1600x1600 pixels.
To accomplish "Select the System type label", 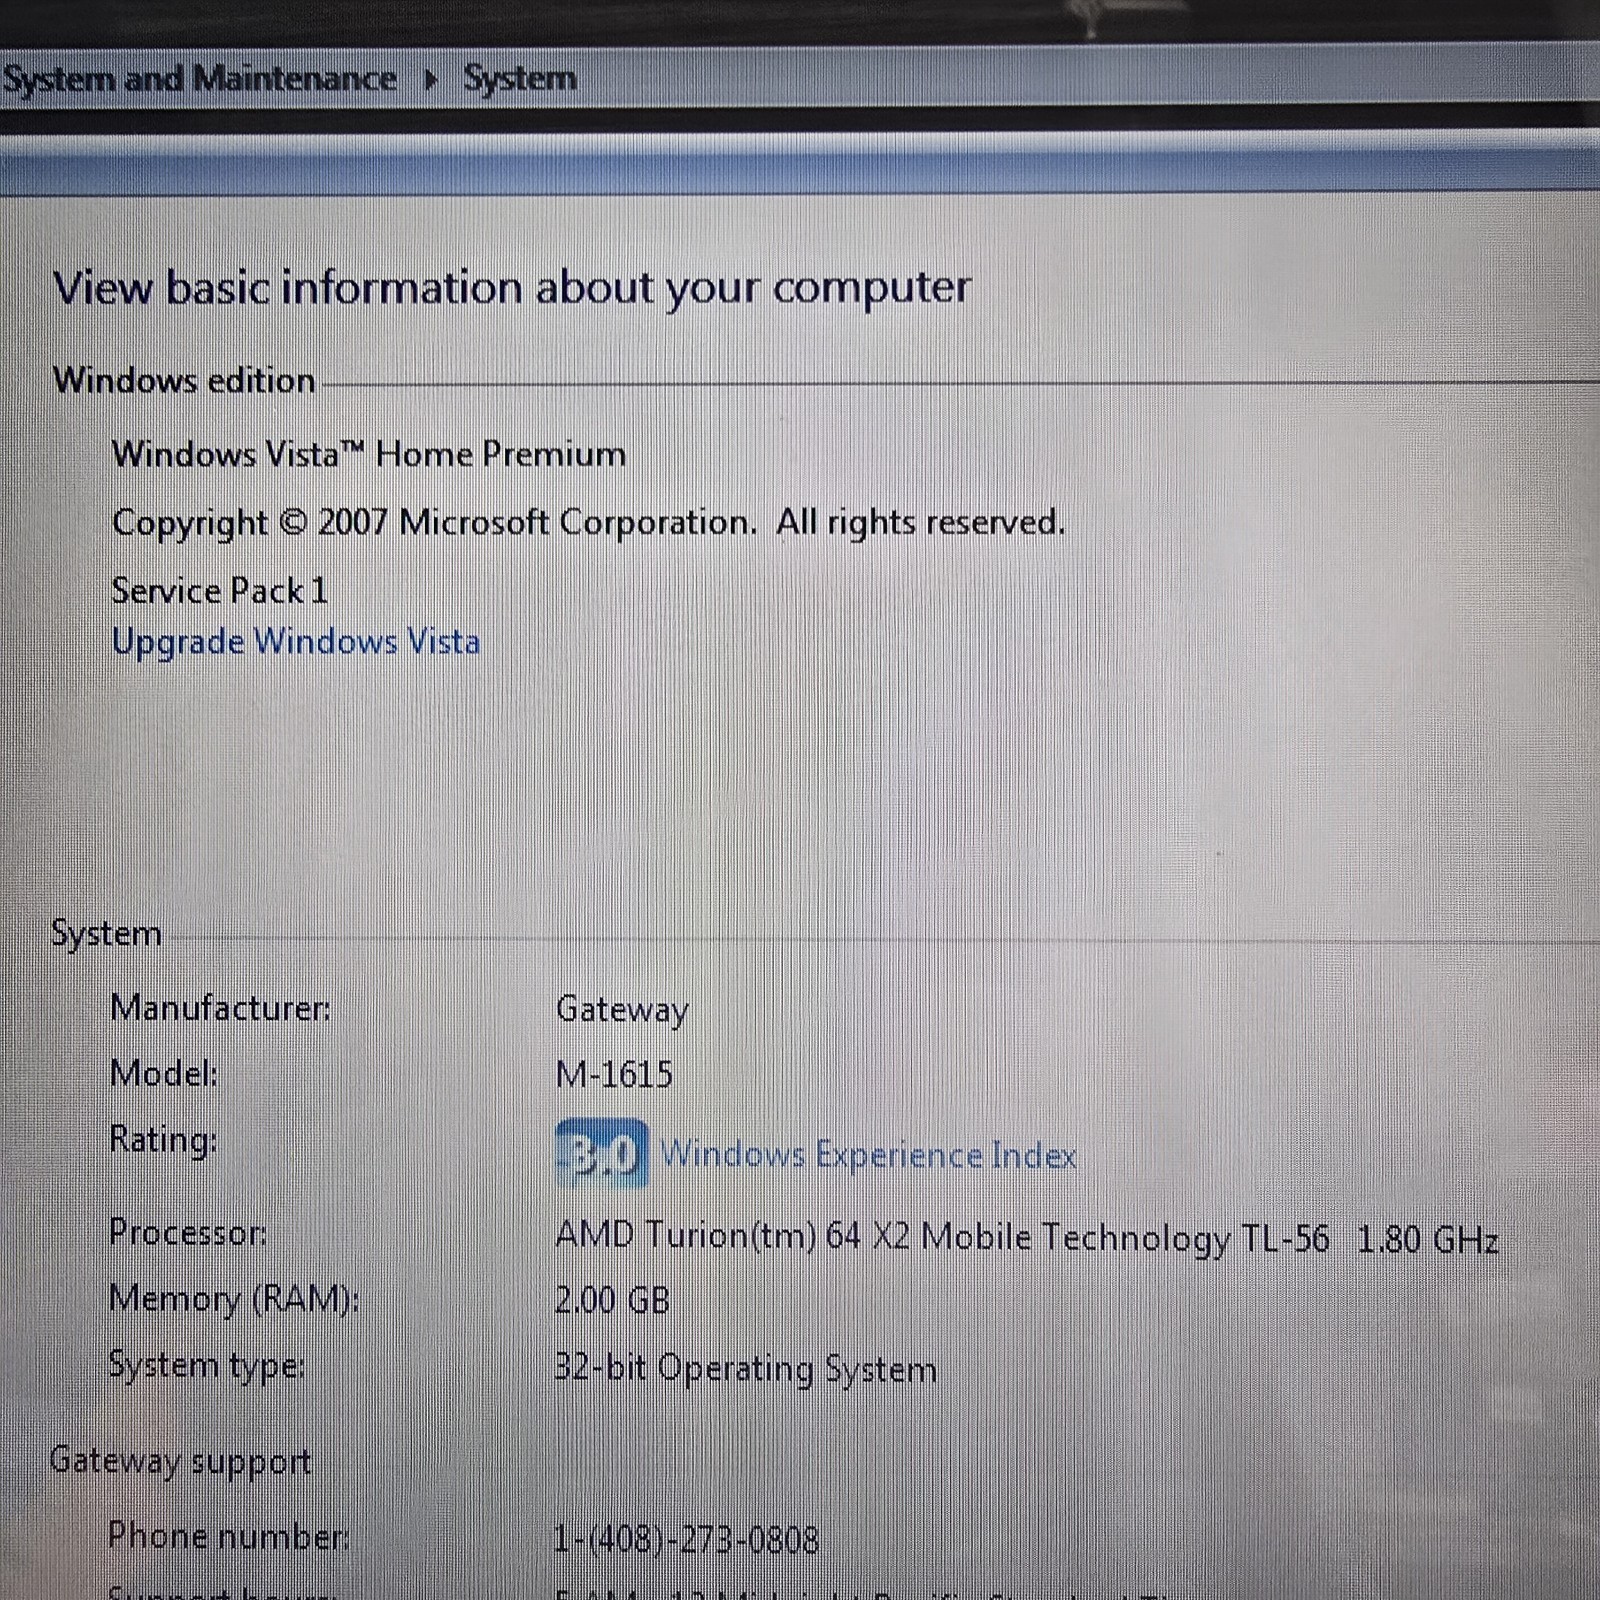I will pos(206,1366).
